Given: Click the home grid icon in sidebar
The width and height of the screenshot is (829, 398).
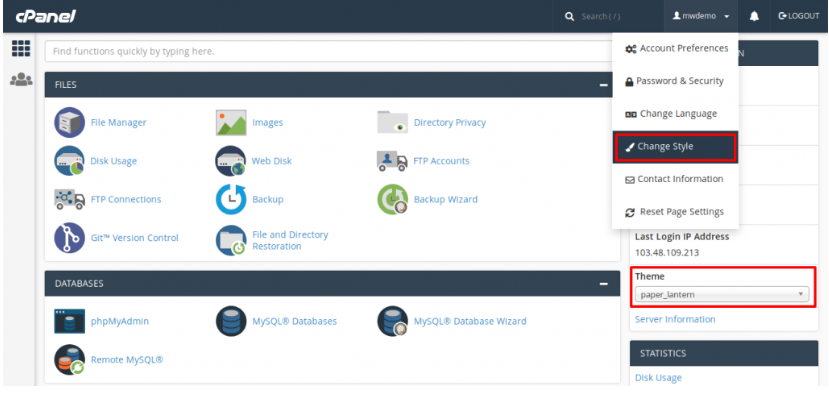Looking at the screenshot, I should click(x=21, y=49).
